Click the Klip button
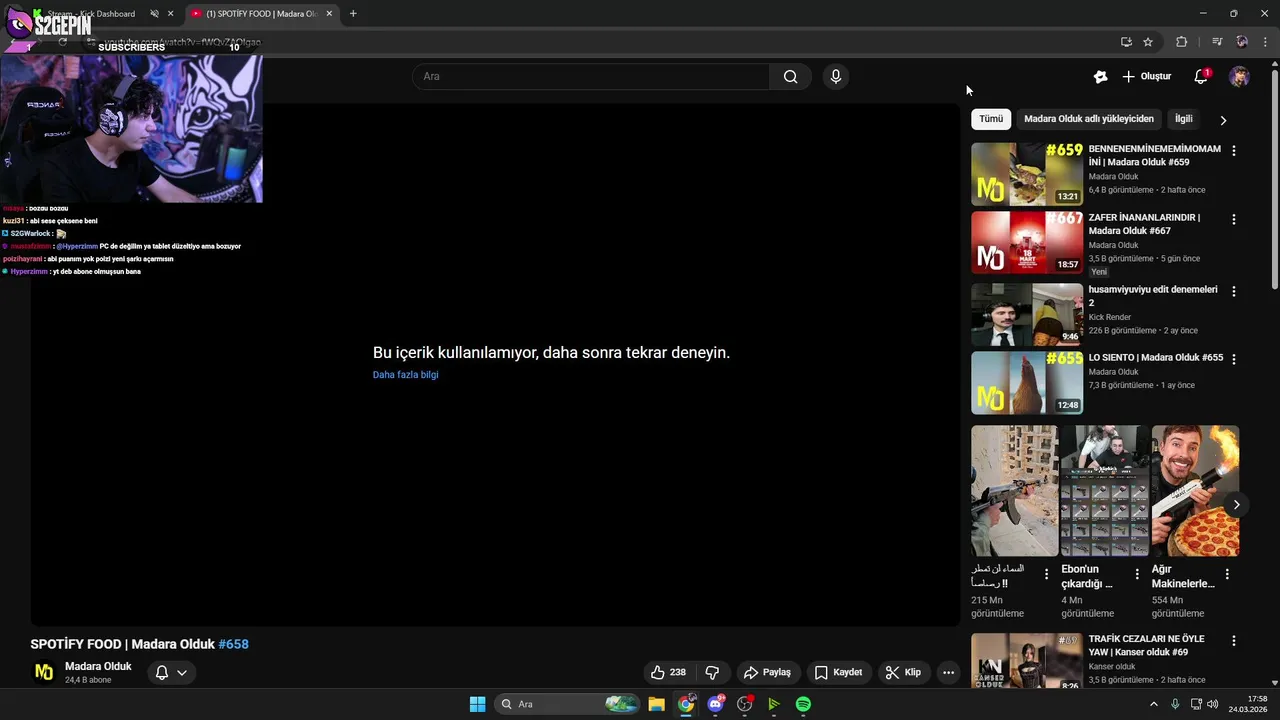 (903, 673)
